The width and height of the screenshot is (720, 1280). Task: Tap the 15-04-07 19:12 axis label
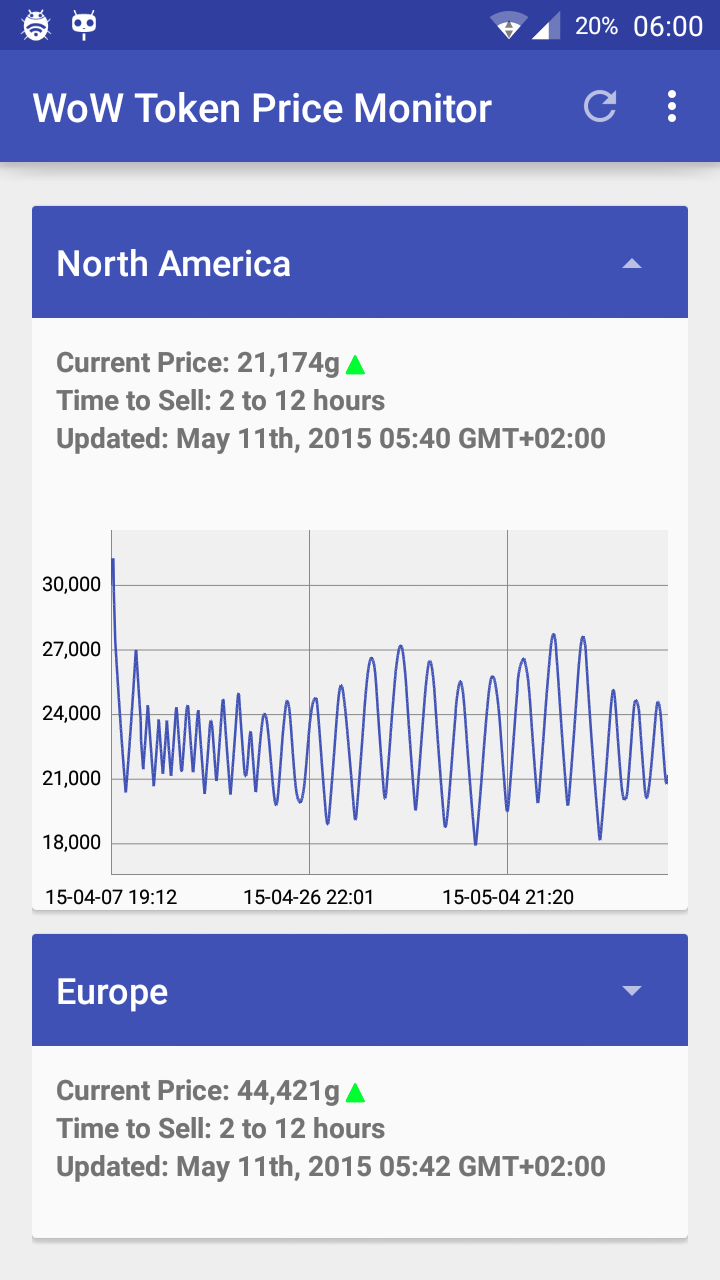[111, 897]
